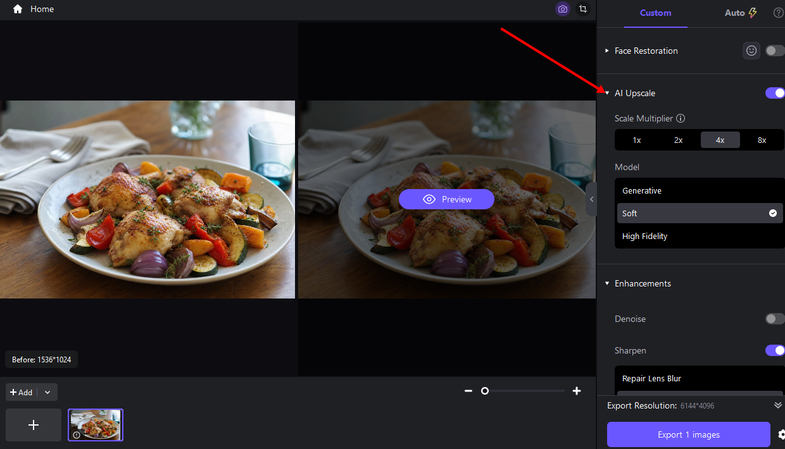Viewport: 785px width, 449px height.
Task: Choose the High Fidelity model
Action: click(x=699, y=236)
